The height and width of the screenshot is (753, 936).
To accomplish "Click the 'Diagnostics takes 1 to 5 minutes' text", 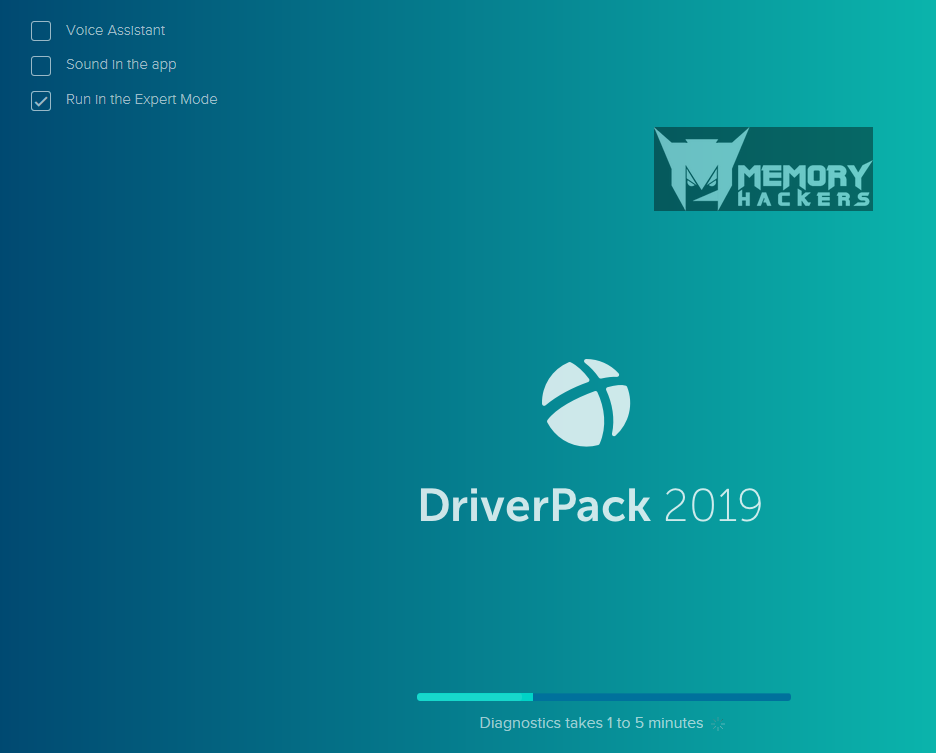I will click(x=591, y=723).
